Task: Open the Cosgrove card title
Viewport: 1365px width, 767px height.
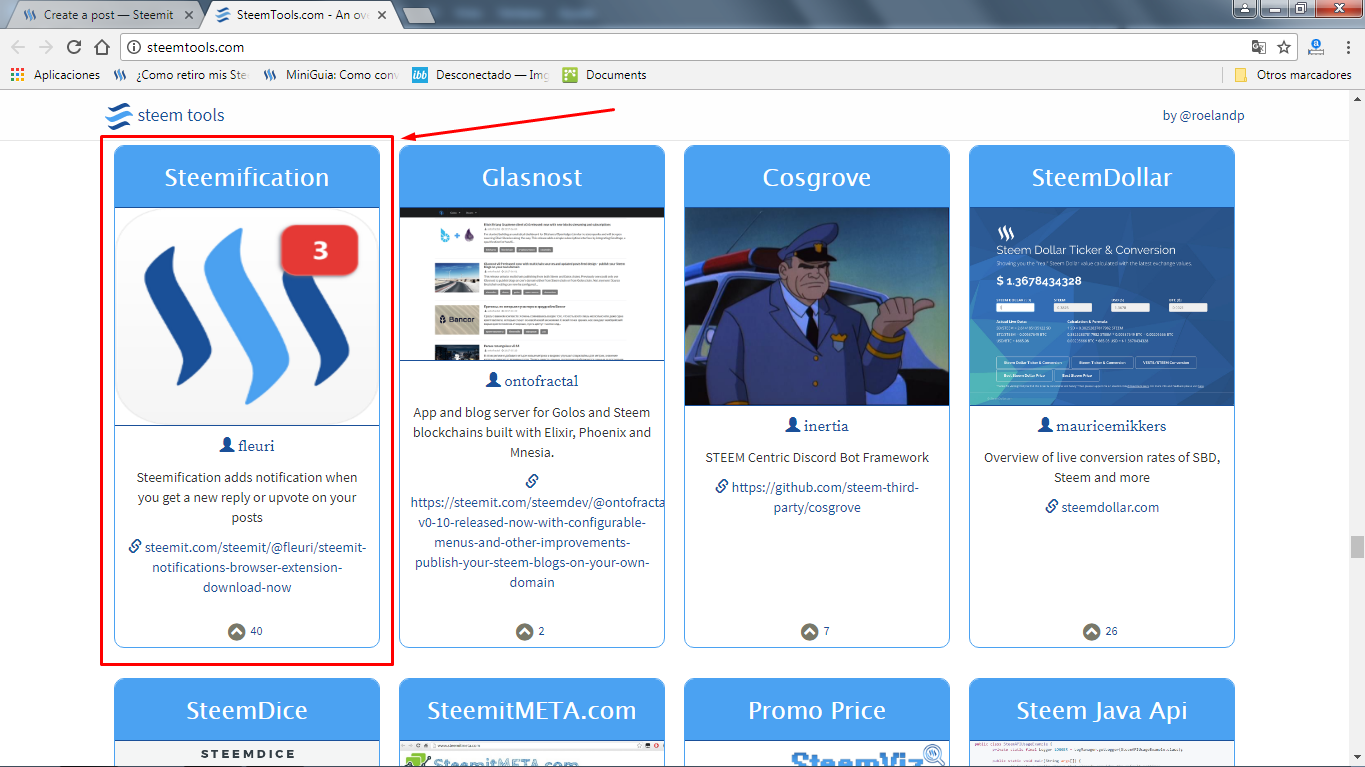Action: pyautogui.click(x=817, y=177)
